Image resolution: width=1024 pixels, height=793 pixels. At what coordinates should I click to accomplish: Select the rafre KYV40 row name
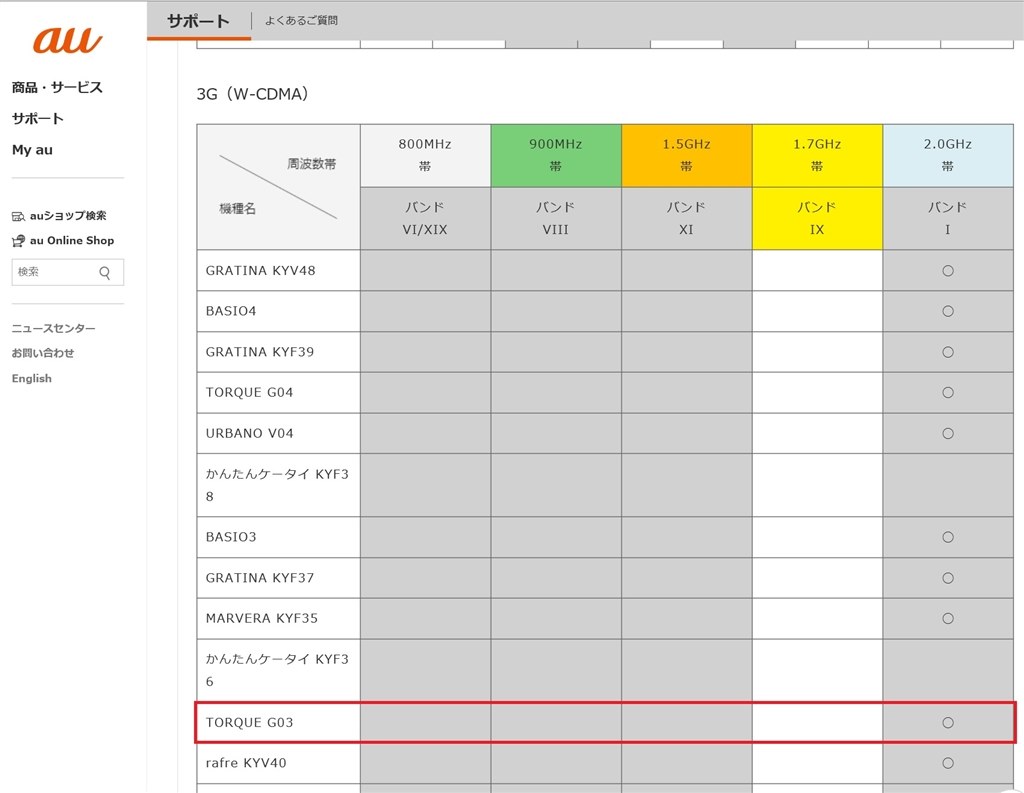246,763
